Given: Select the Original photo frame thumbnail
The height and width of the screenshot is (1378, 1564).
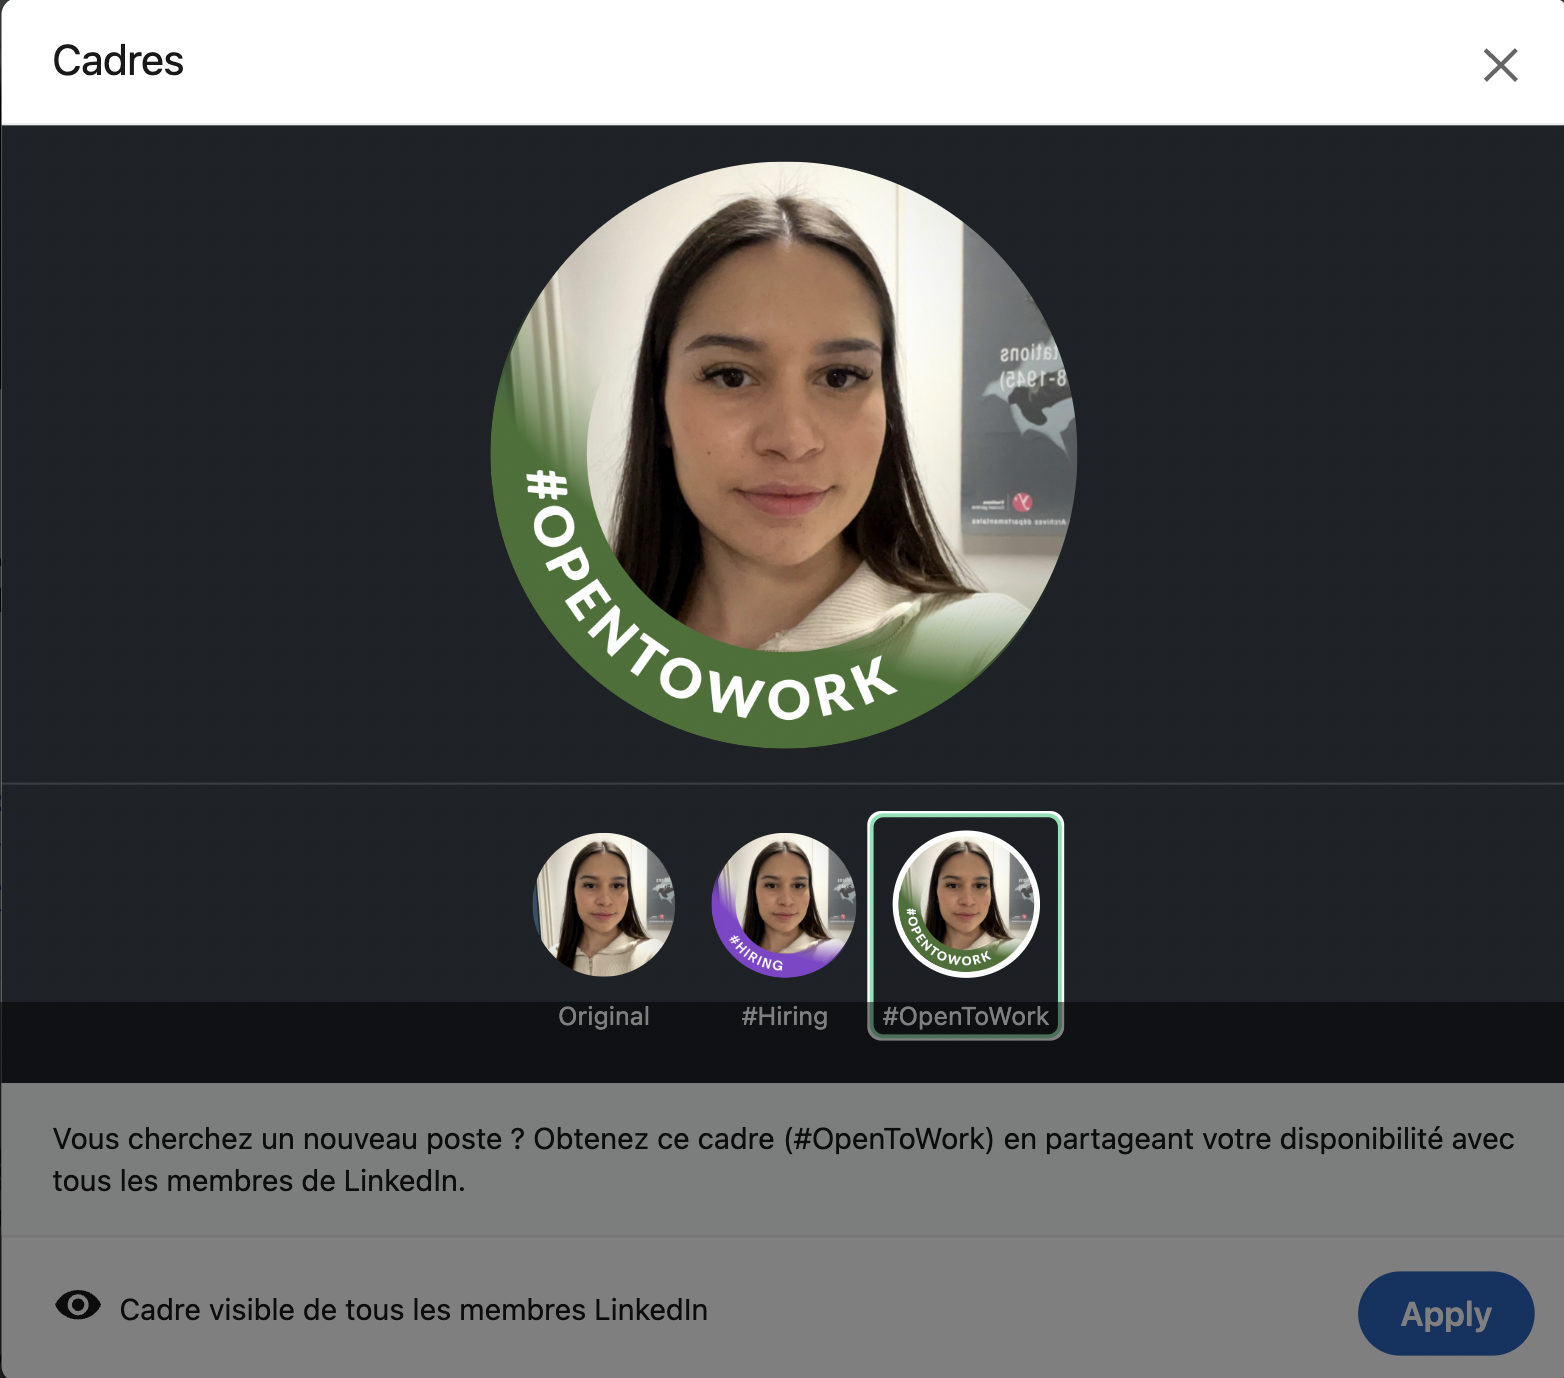Looking at the screenshot, I should (604, 904).
